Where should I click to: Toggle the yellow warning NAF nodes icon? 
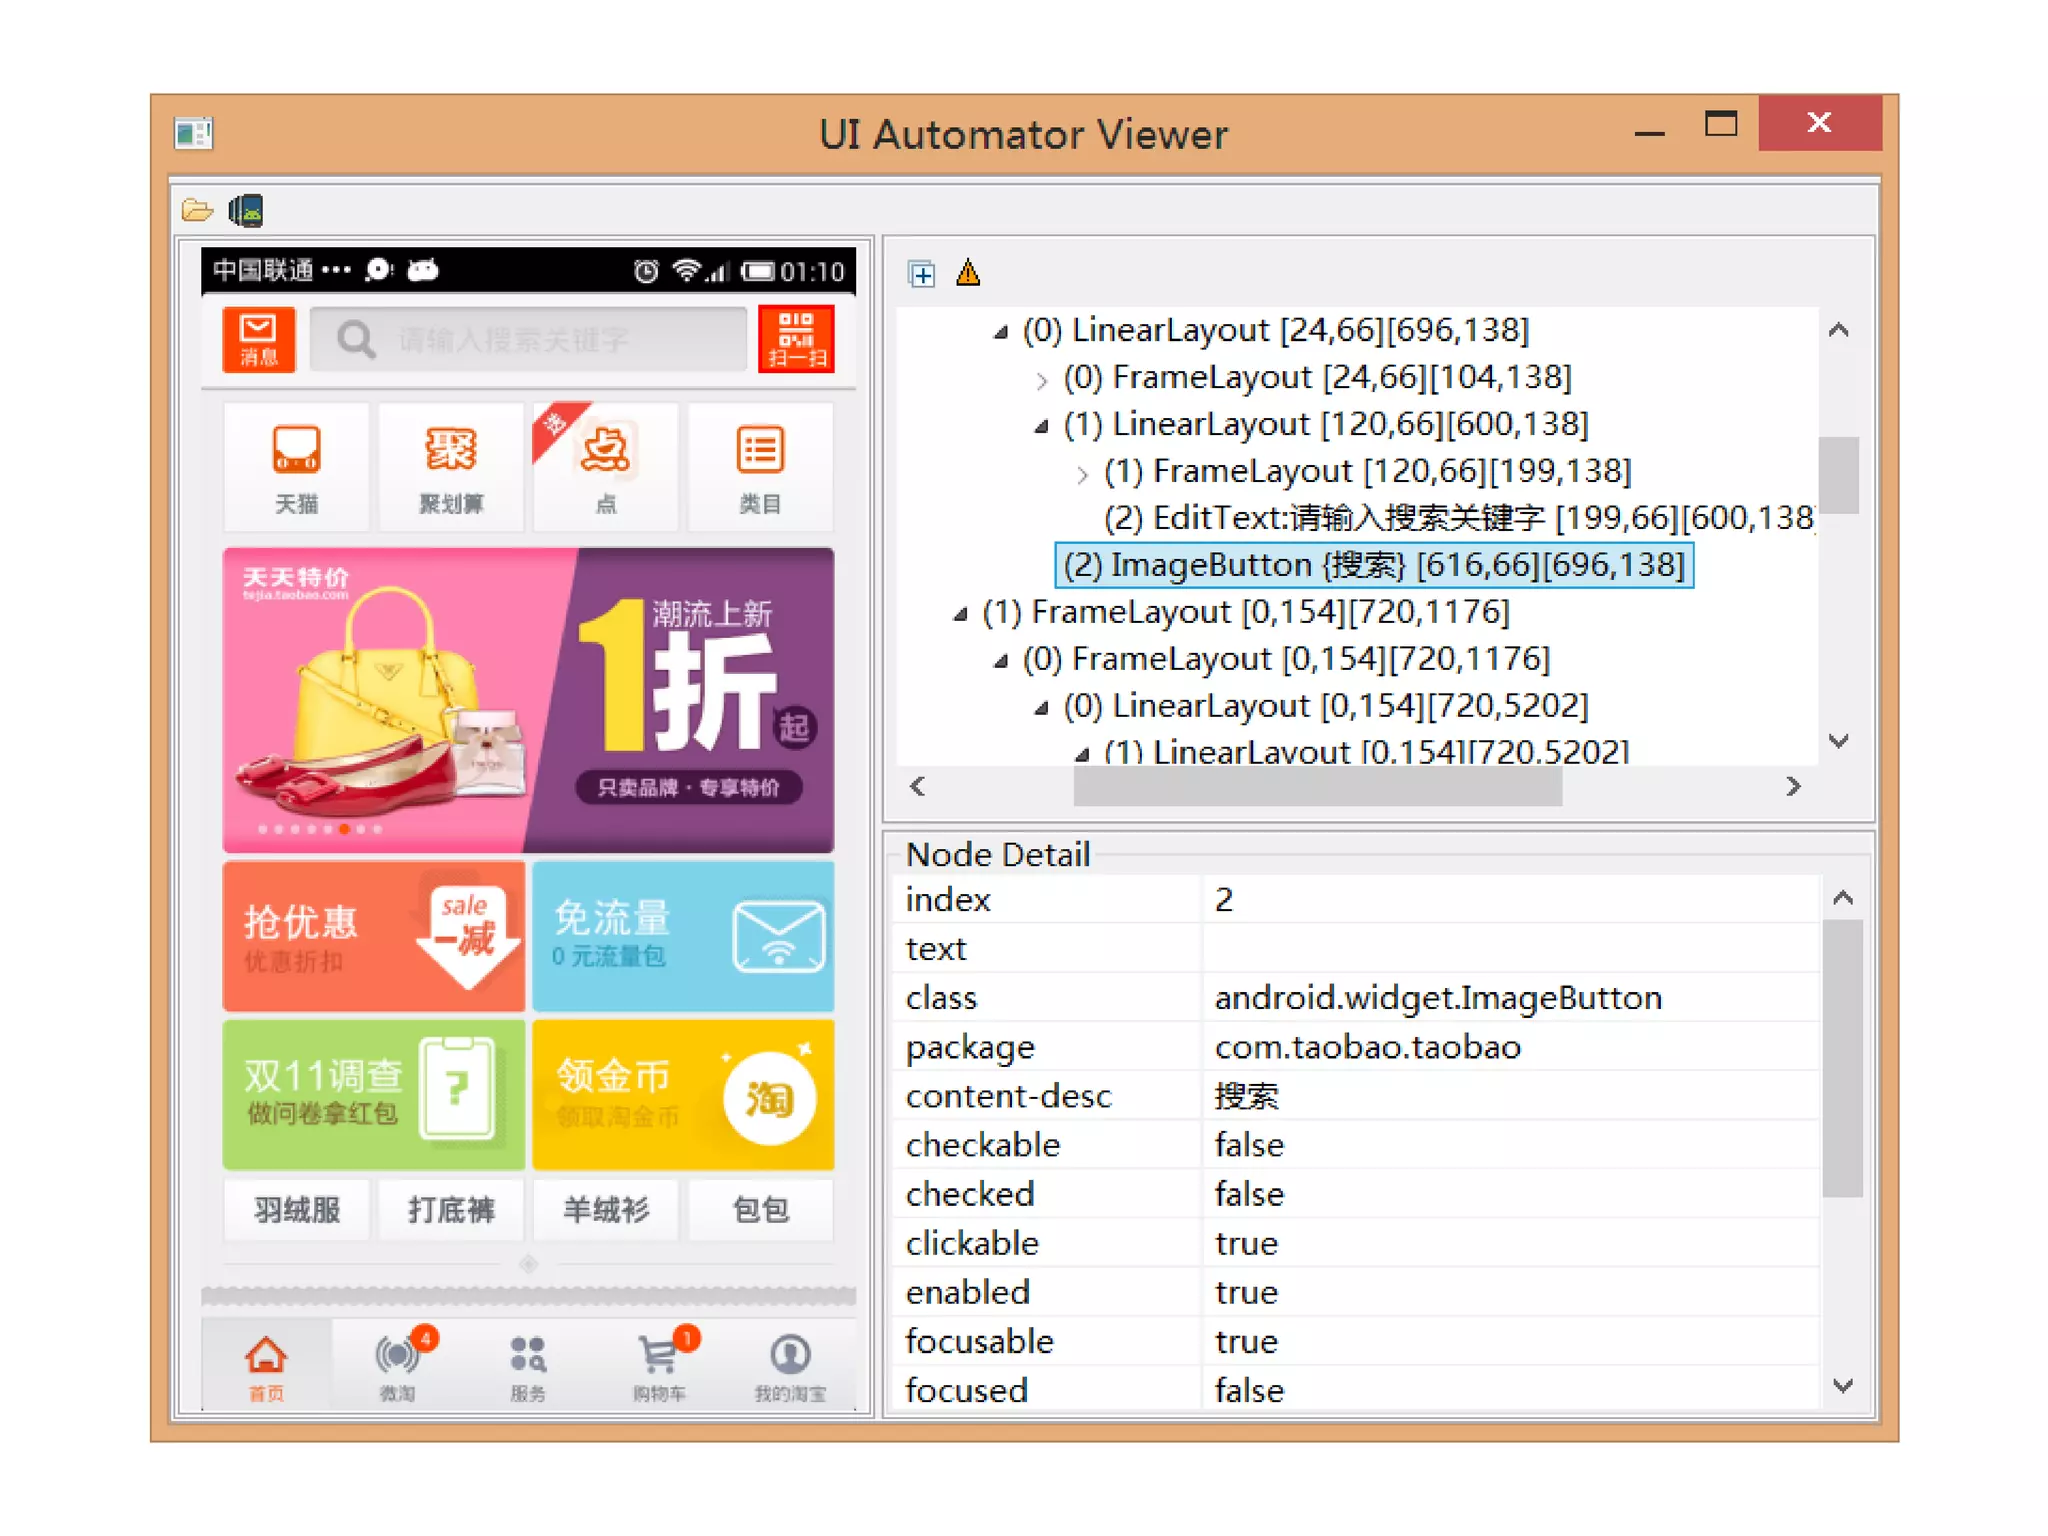pos(968,273)
